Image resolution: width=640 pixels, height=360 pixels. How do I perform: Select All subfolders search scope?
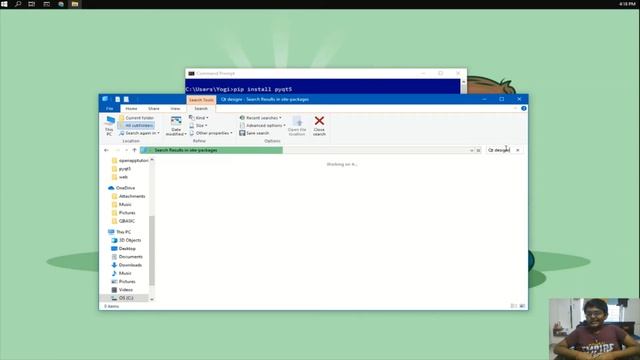click(136, 125)
